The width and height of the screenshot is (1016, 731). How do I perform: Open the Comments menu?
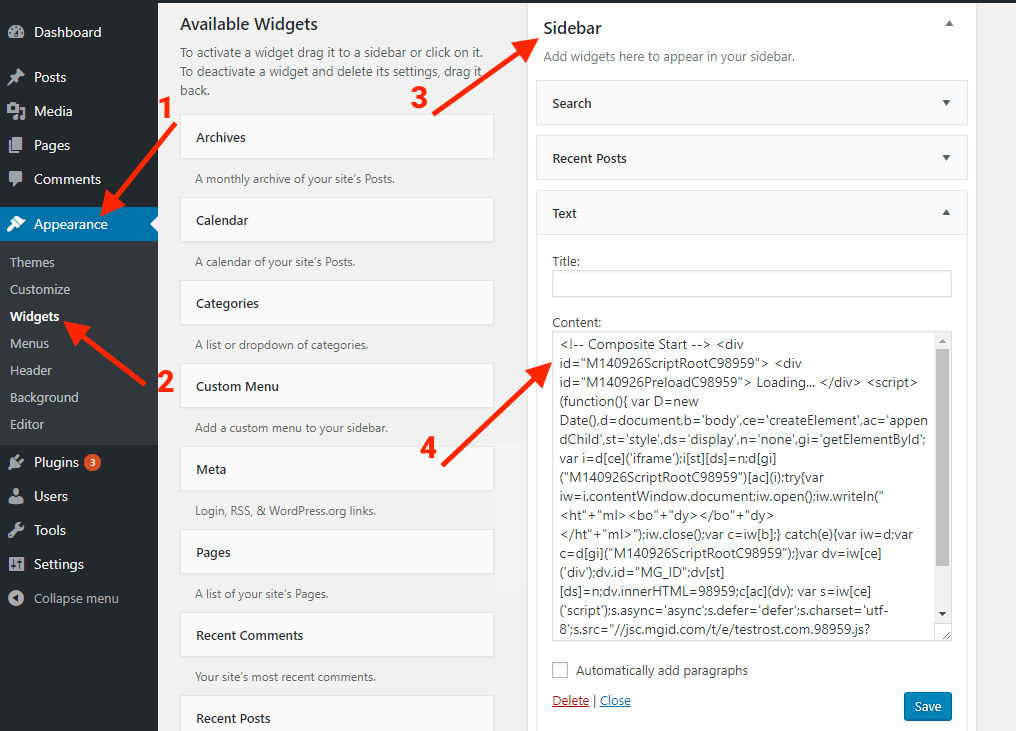click(x=67, y=179)
